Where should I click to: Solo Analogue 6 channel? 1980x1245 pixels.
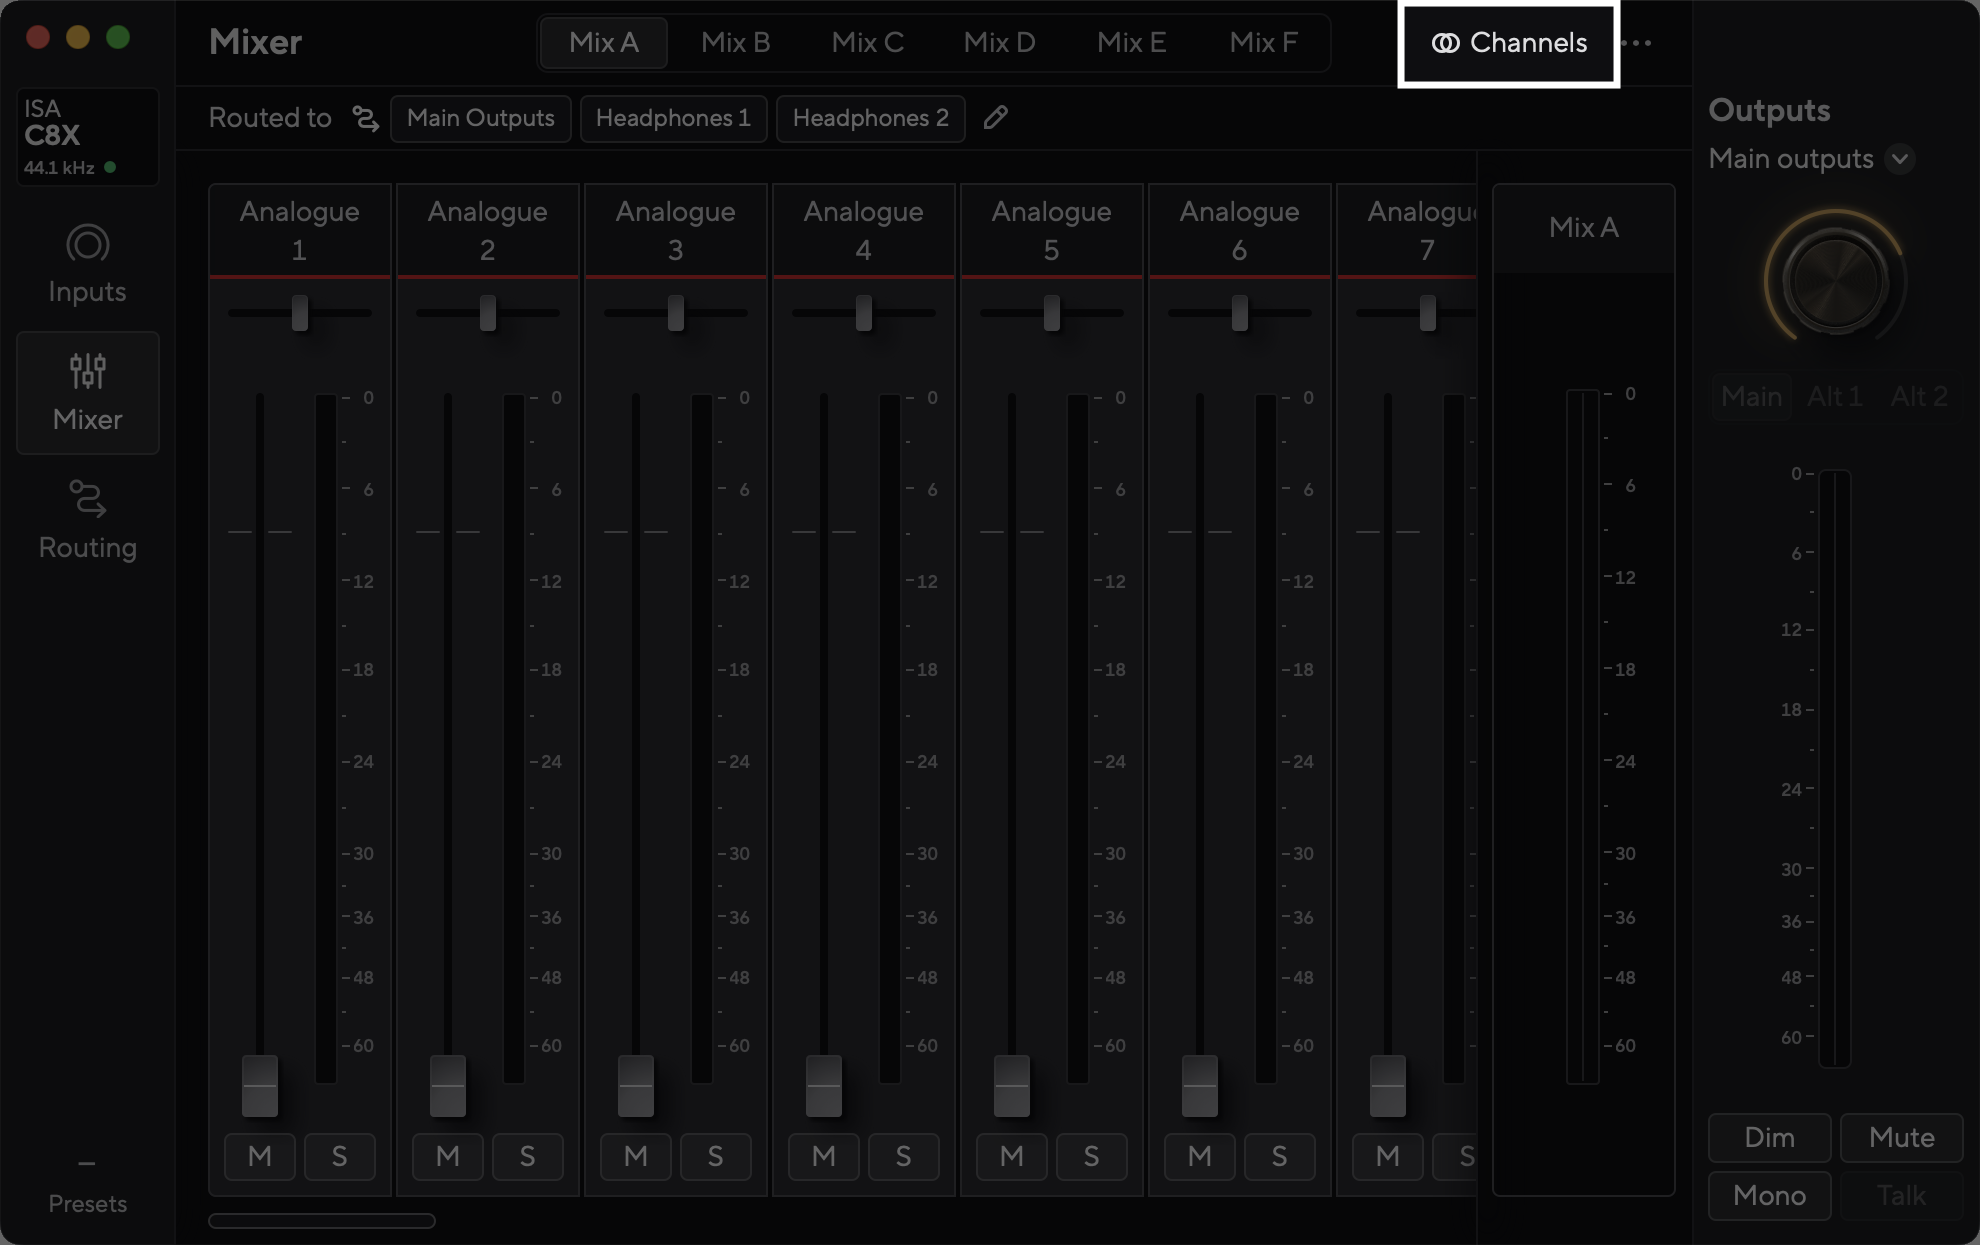(1279, 1157)
